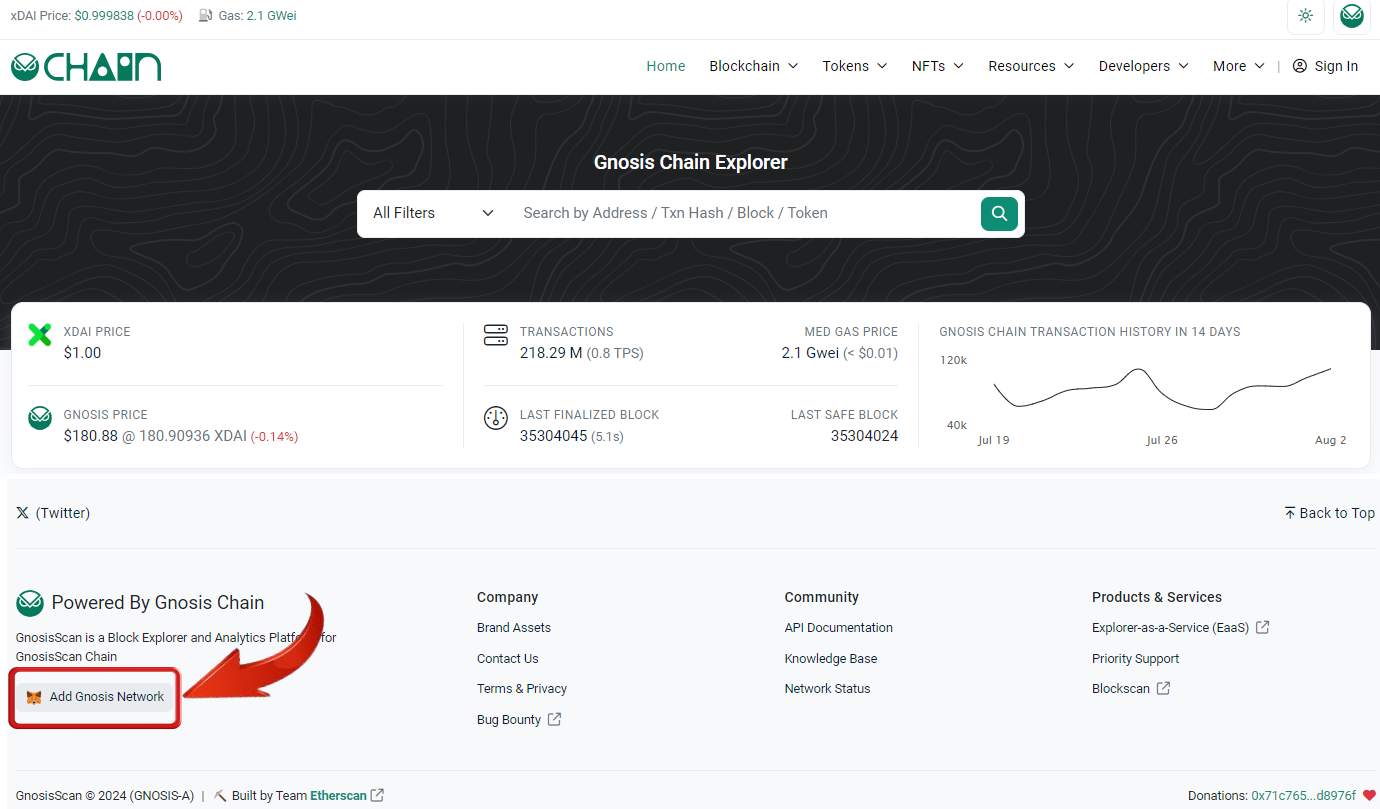
Task: Expand the NFTs menu
Action: (938, 66)
